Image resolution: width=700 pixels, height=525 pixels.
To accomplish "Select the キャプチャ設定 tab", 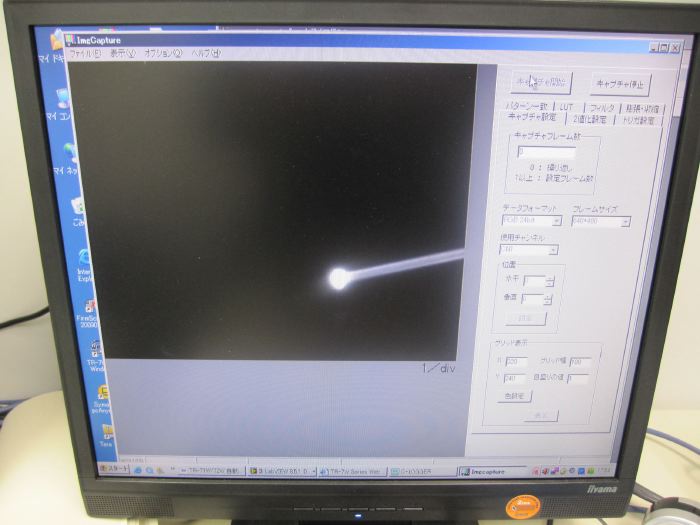I will pos(532,117).
